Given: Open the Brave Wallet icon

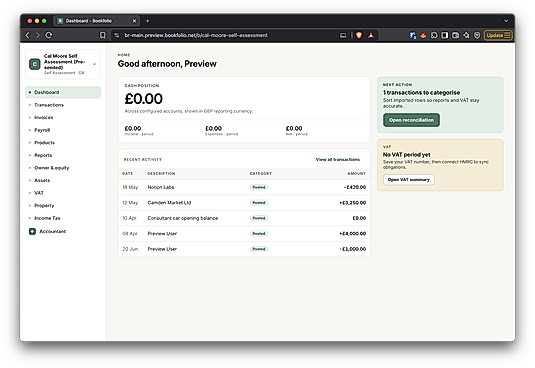Looking at the screenshot, I should (x=456, y=35).
